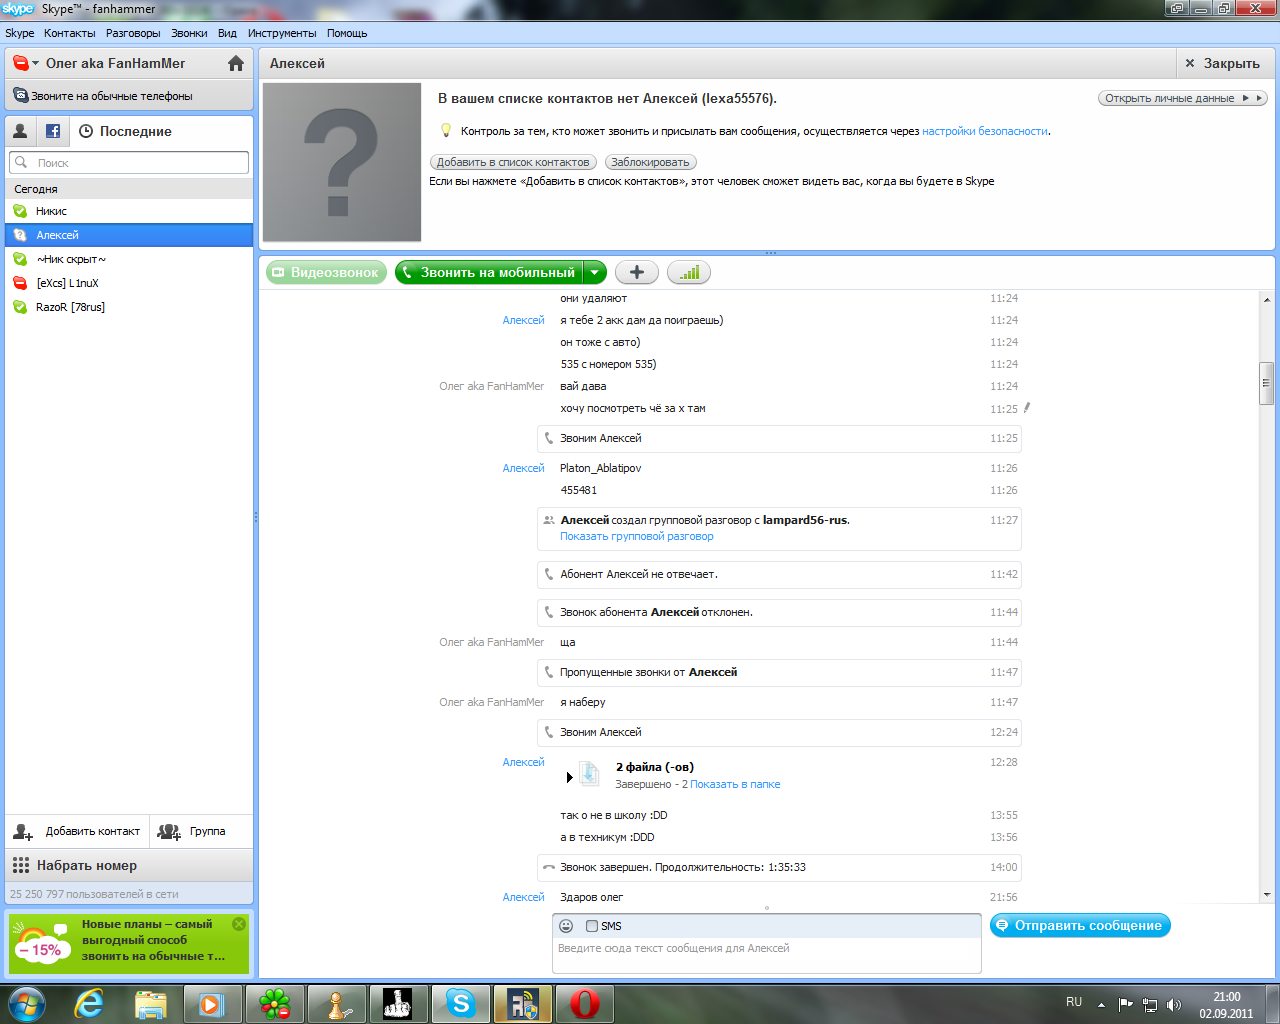Toggle the SMS checkbox
This screenshot has width=1280, height=1024.
pos(592,926)
